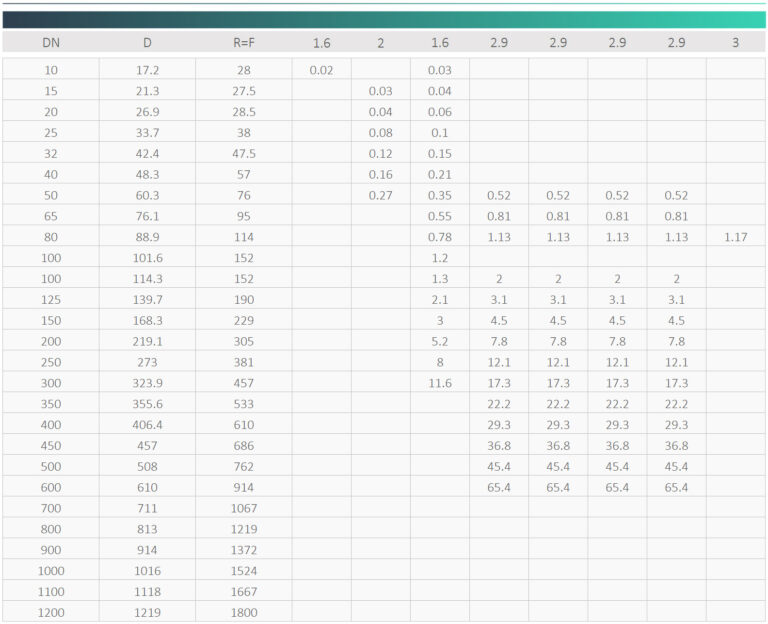Click the 323.9 diameter cell

[x=147, y=383]
